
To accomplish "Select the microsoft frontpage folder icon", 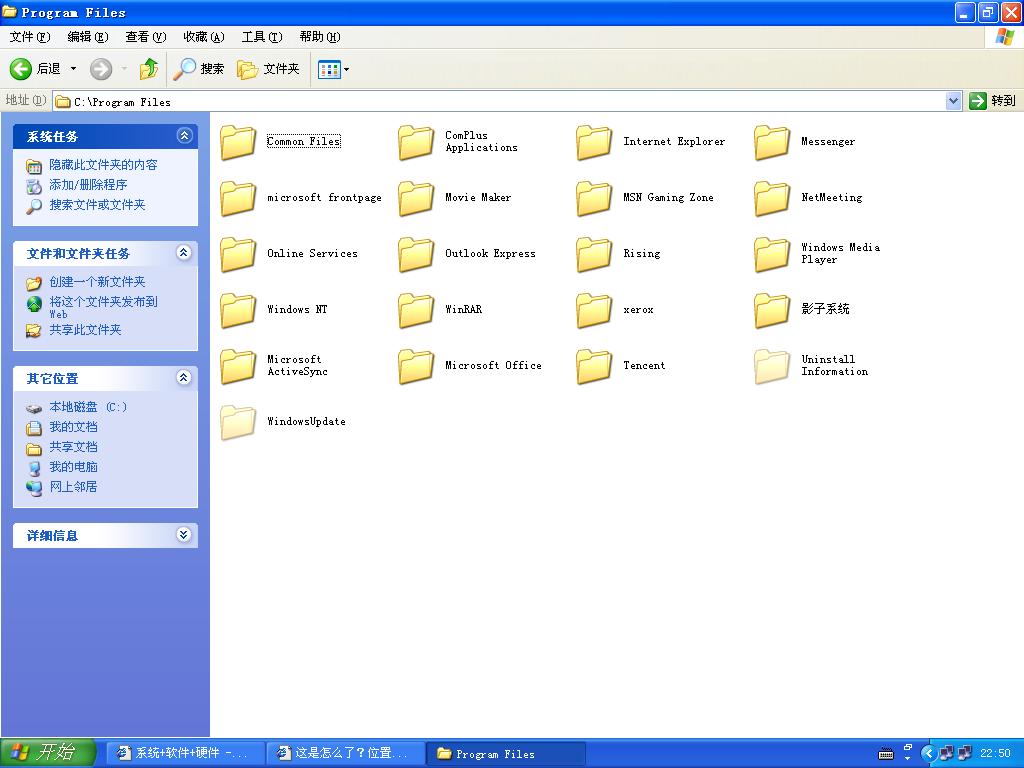I will coord(238,198).
